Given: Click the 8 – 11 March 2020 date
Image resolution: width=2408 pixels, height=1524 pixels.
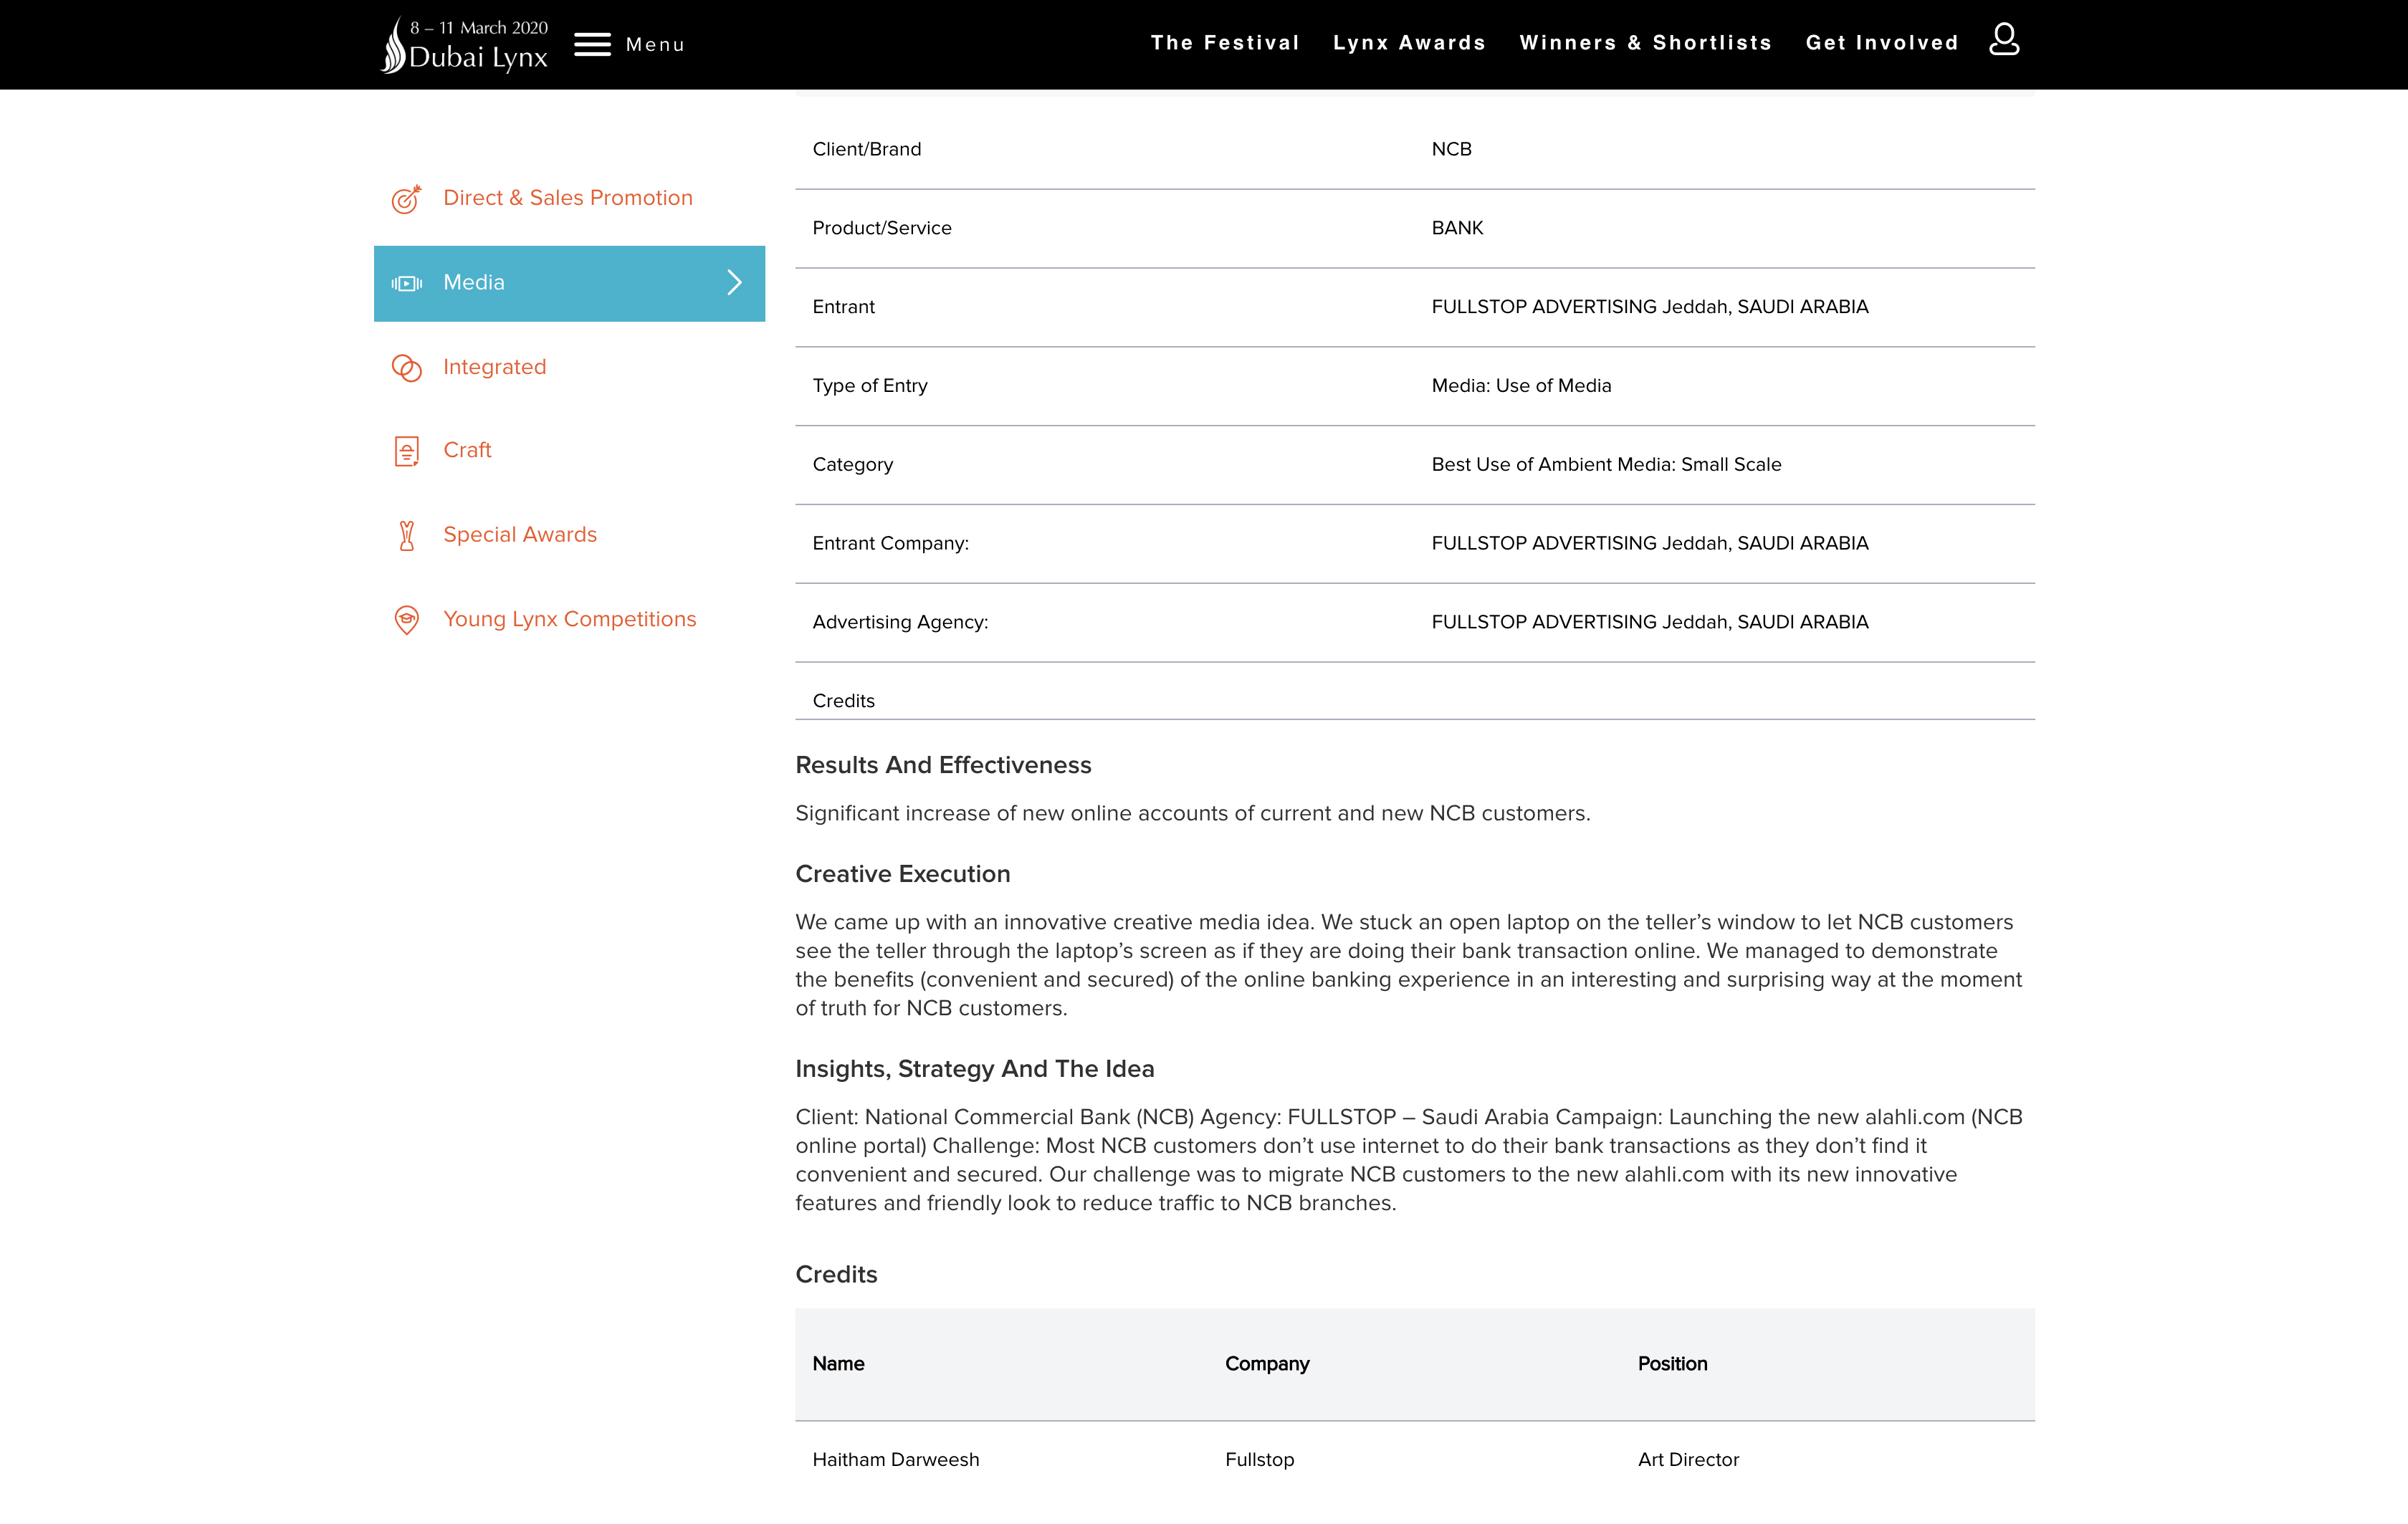Looking at the screenshot, I should 479,28.
